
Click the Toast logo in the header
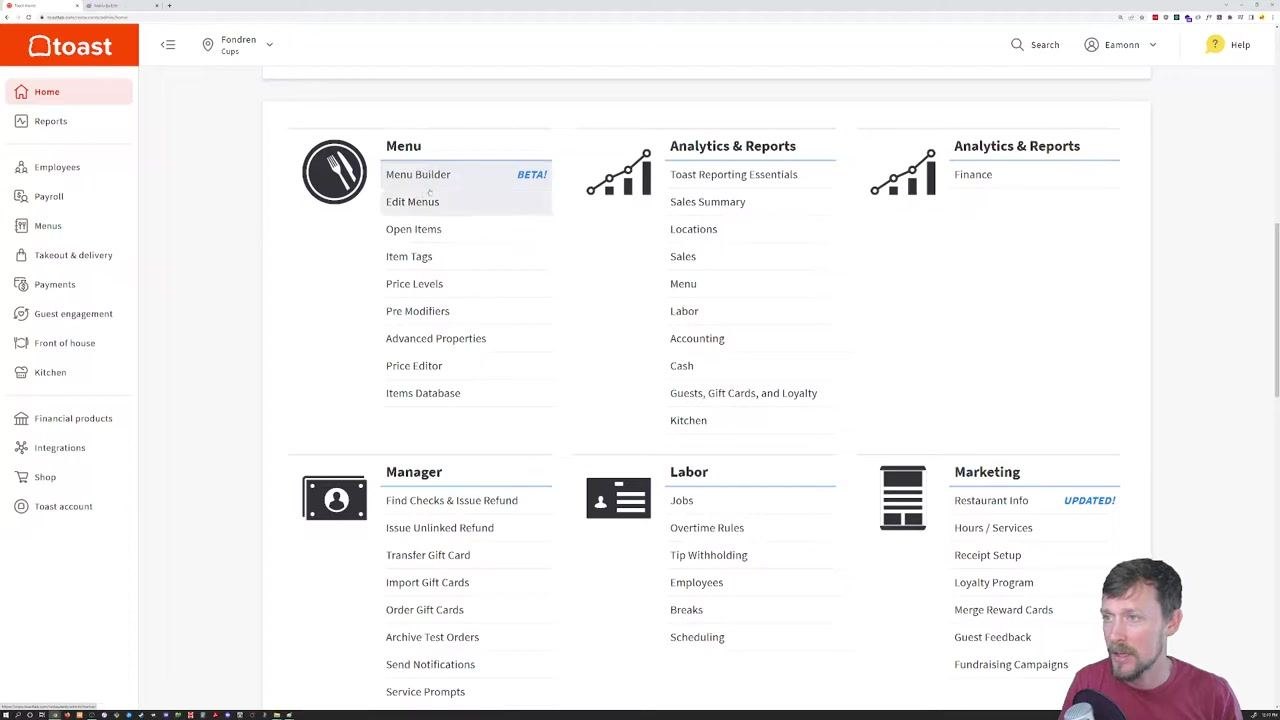point(69,46)
